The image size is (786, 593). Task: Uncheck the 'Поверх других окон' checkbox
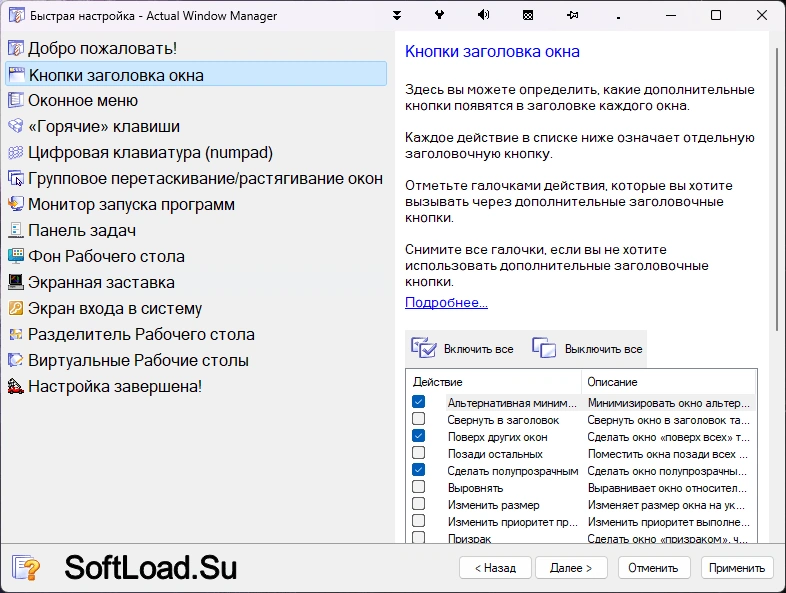point(419,436)
